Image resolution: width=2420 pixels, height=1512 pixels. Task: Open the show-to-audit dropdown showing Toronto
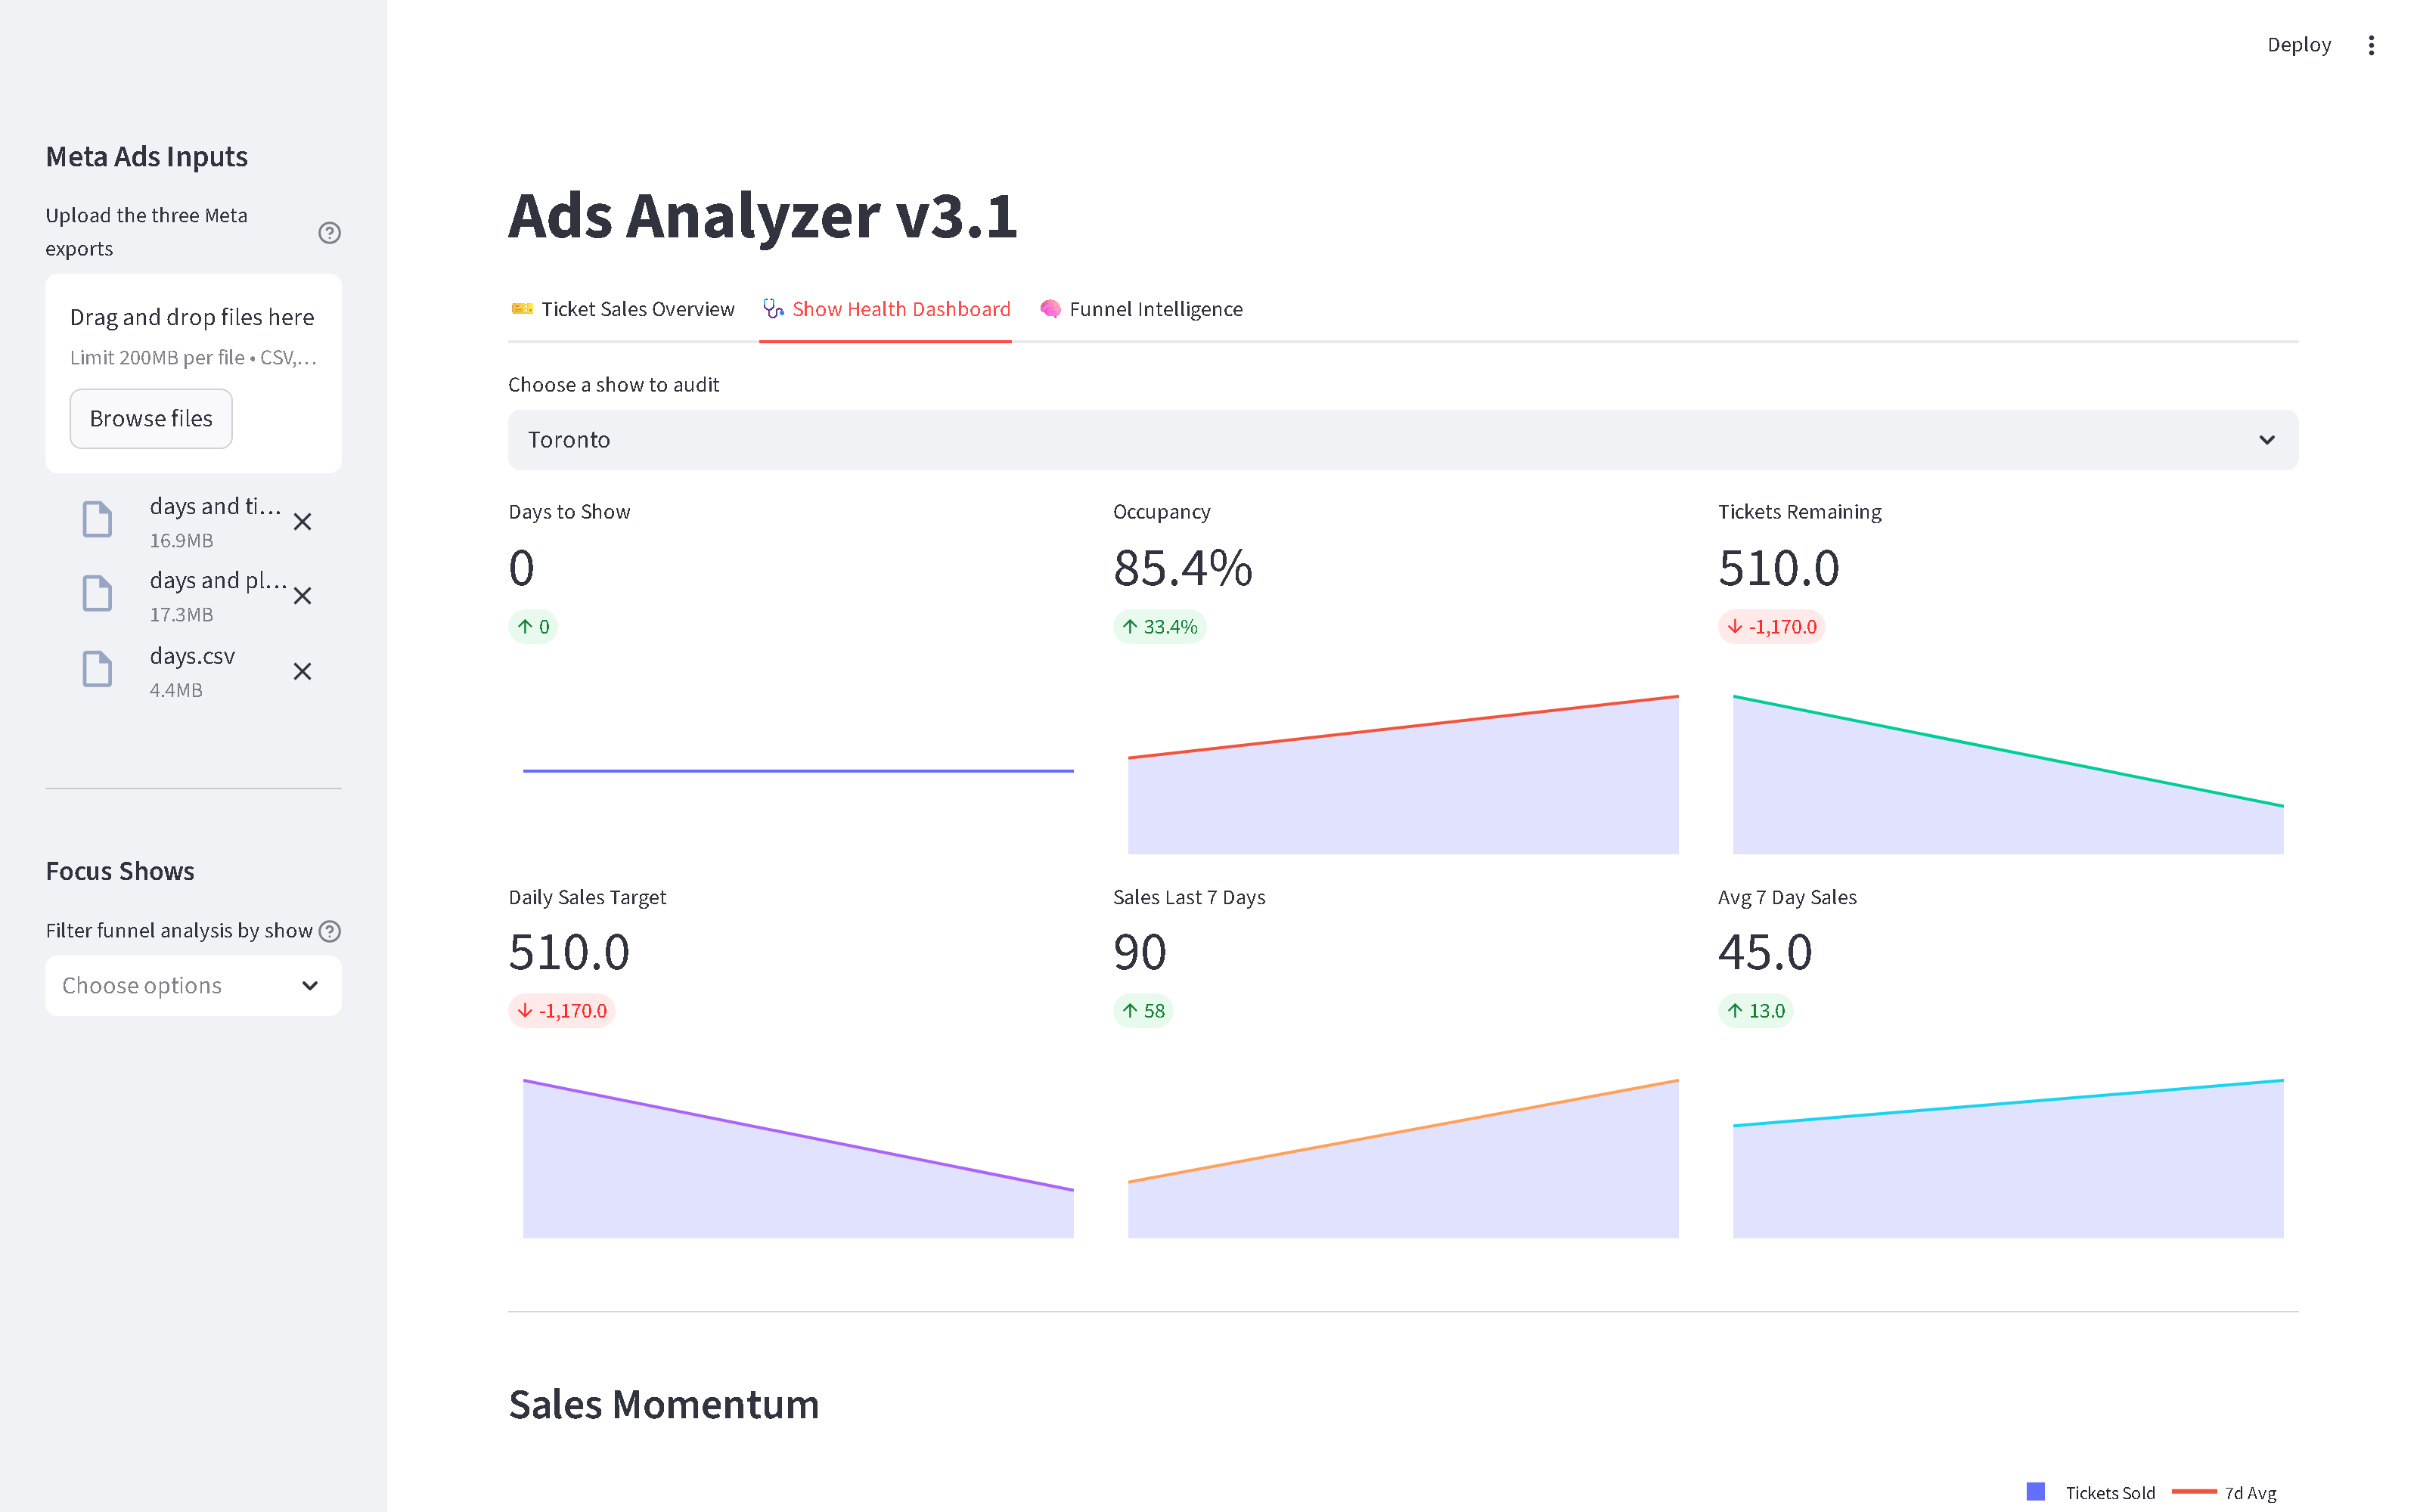[x=1400, y=439]
